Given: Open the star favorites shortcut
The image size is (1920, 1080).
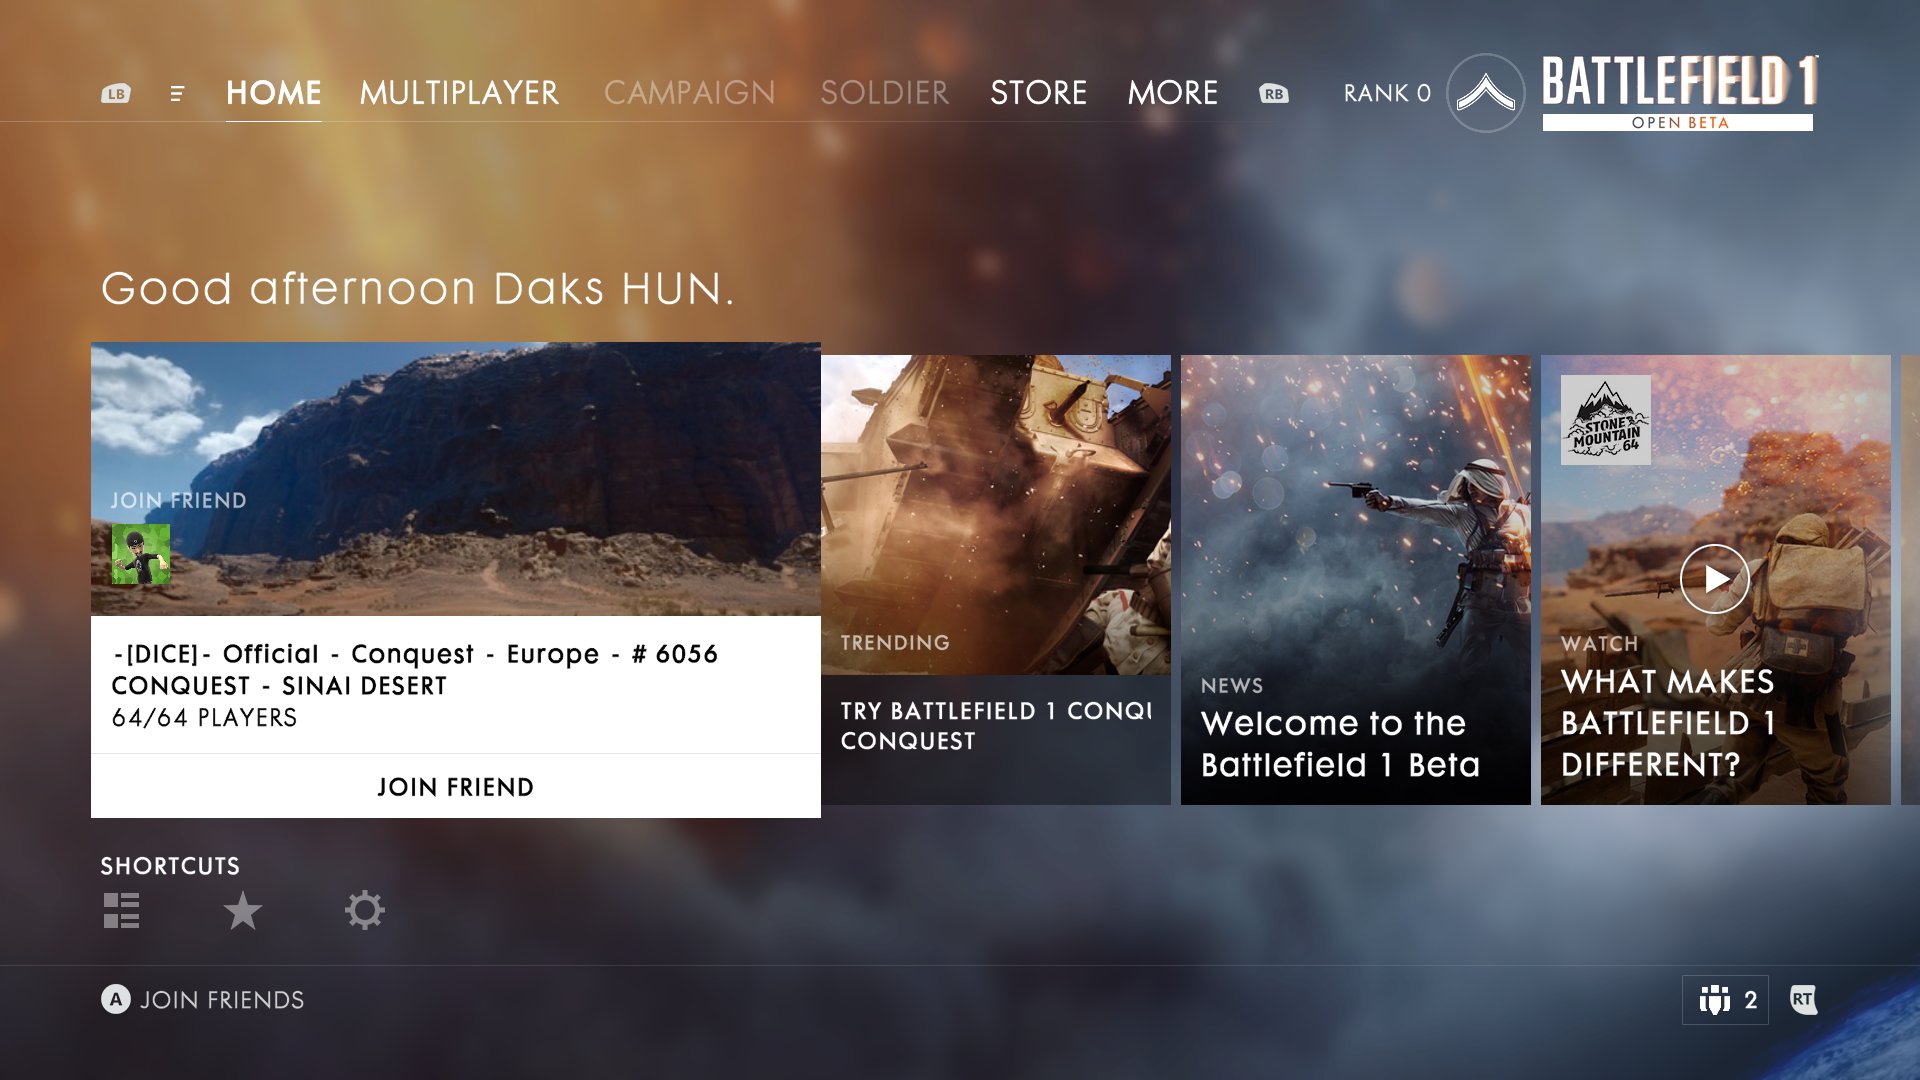Looking at the screenshot, I should [x=242, y=910].
